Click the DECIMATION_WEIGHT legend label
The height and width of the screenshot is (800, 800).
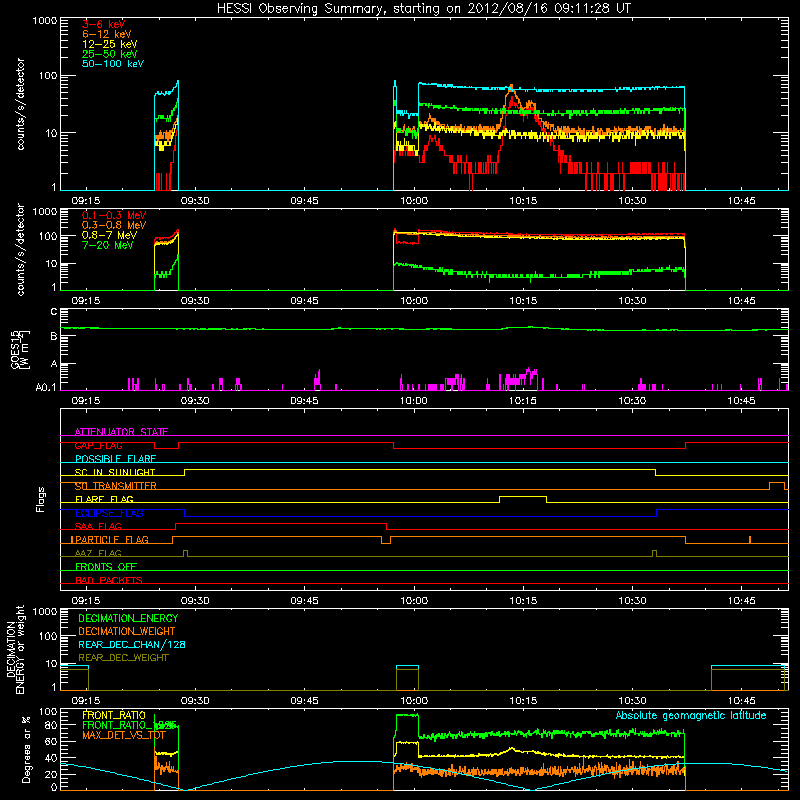[127, 631]
